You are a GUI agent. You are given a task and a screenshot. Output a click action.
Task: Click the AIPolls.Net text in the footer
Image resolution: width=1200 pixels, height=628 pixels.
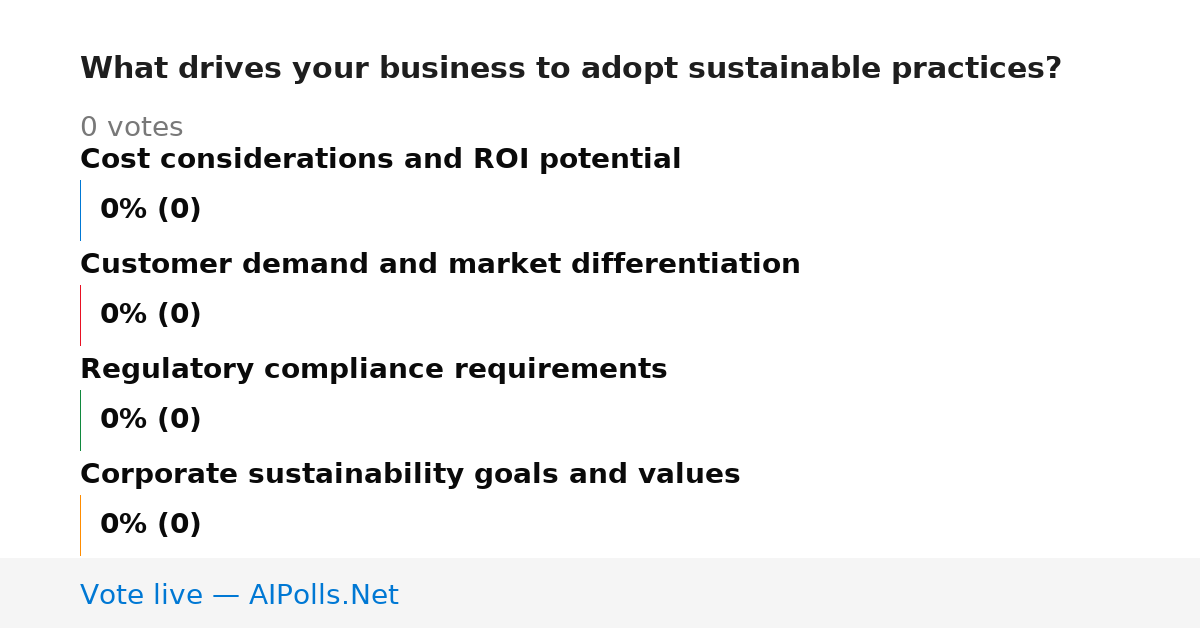[x=323, y=595]
